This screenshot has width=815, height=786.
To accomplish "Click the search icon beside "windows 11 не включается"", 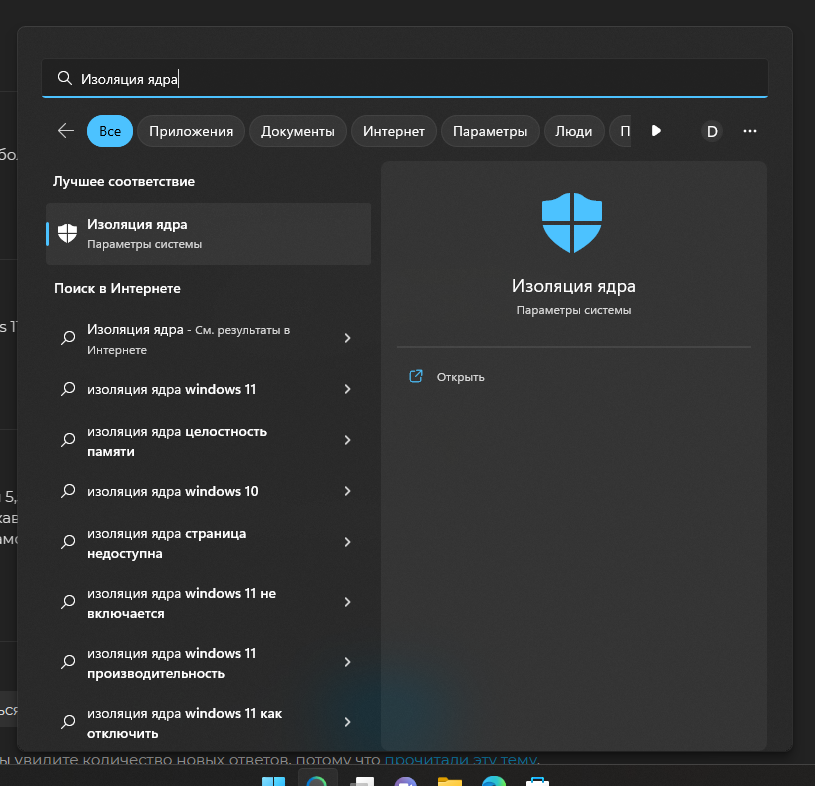I will (68, 602).
